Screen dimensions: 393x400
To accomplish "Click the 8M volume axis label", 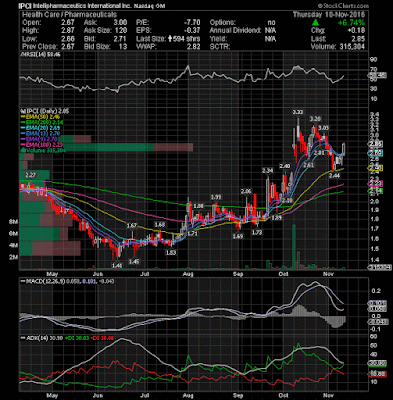I will [13, 222].
